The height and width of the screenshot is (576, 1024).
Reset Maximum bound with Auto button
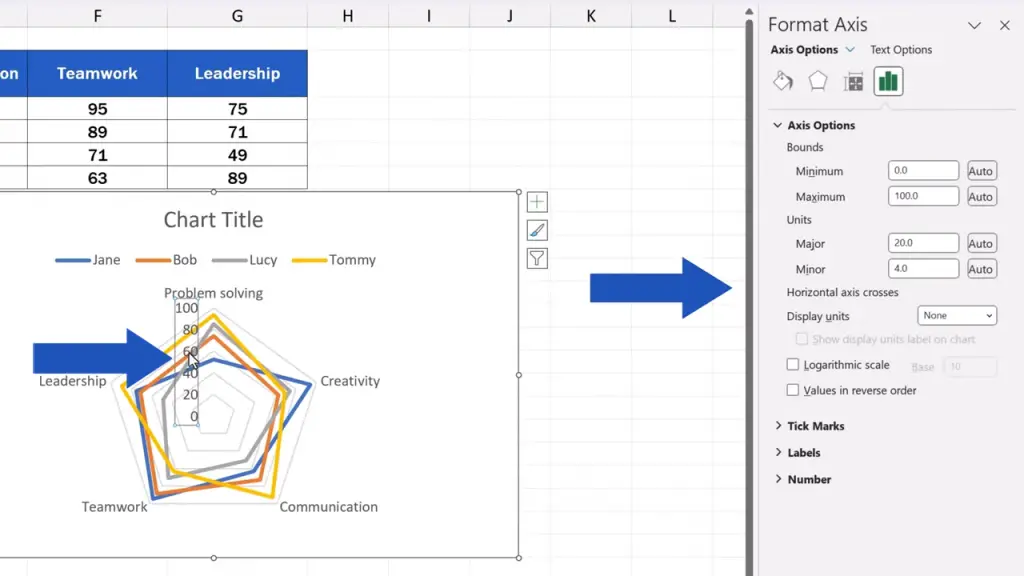980,197
